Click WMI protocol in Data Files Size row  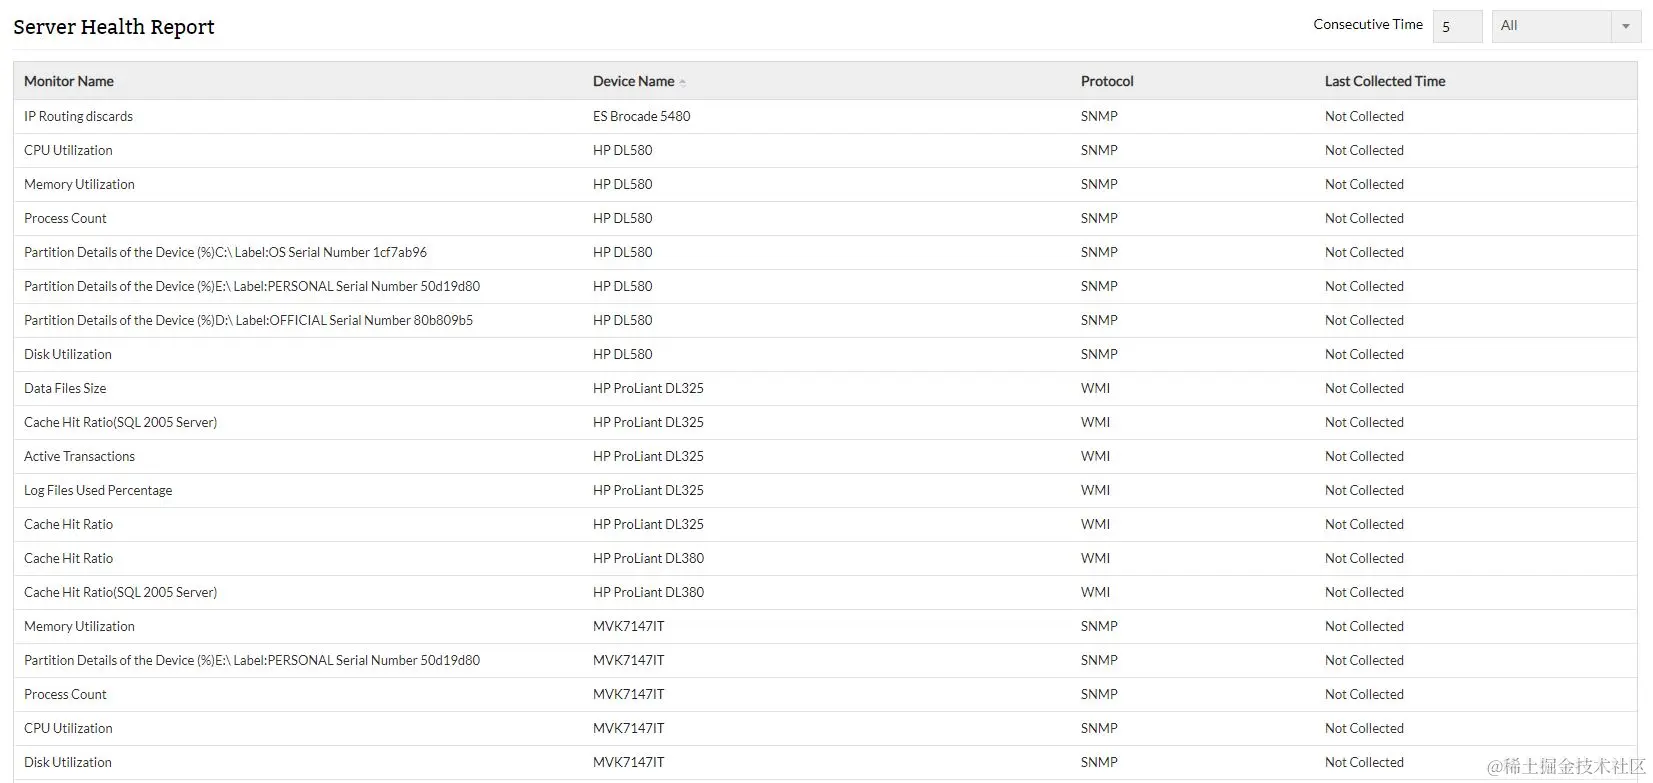(x=1095, y=388)
